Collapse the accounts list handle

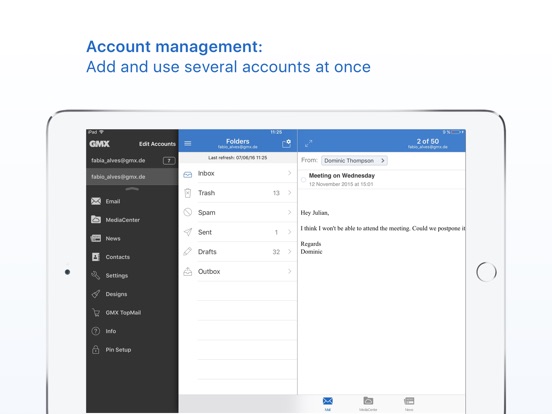point(132,189)
